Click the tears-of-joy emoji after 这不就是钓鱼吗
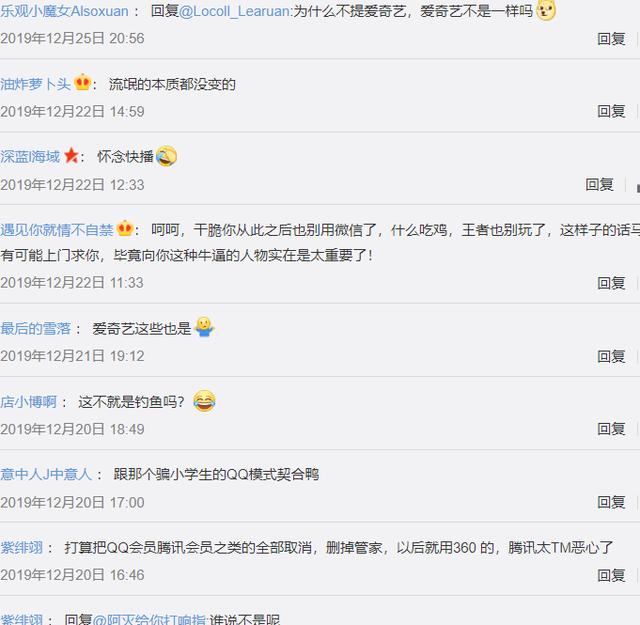640x625 pixels. click(204, 401)
